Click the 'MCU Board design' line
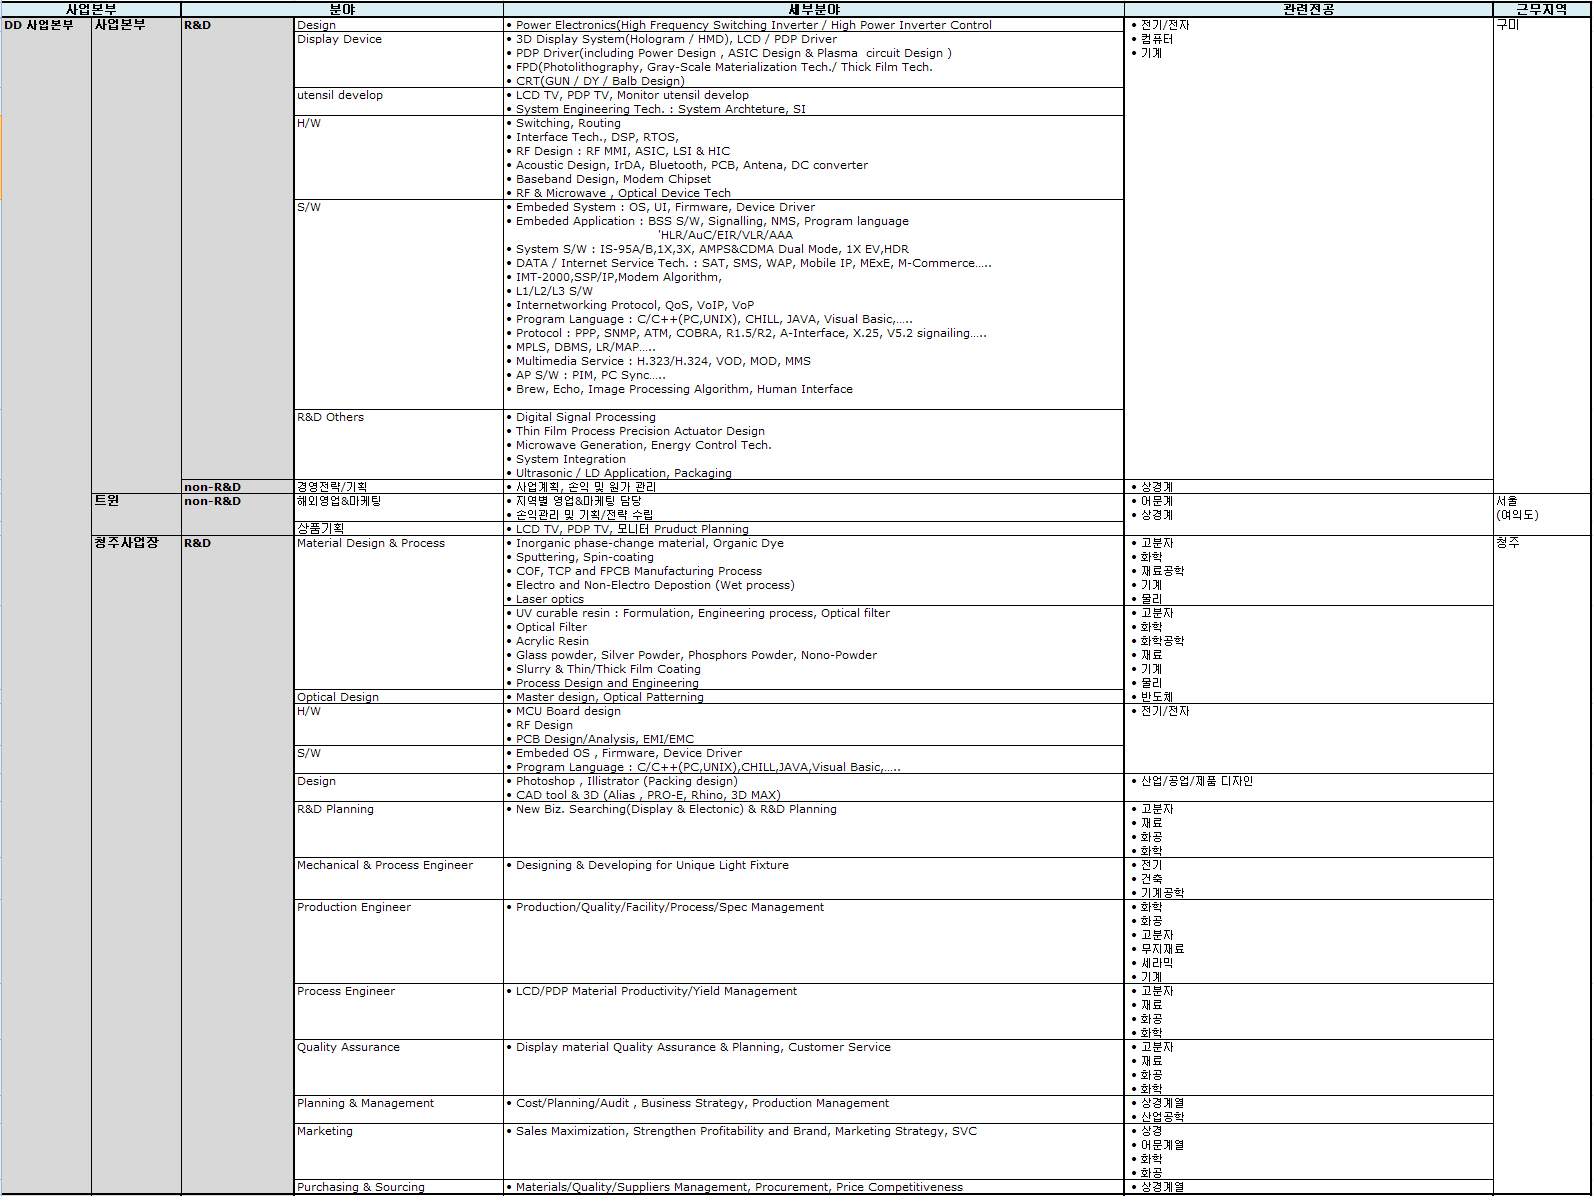1593x1196 pixels. point(563,711)
